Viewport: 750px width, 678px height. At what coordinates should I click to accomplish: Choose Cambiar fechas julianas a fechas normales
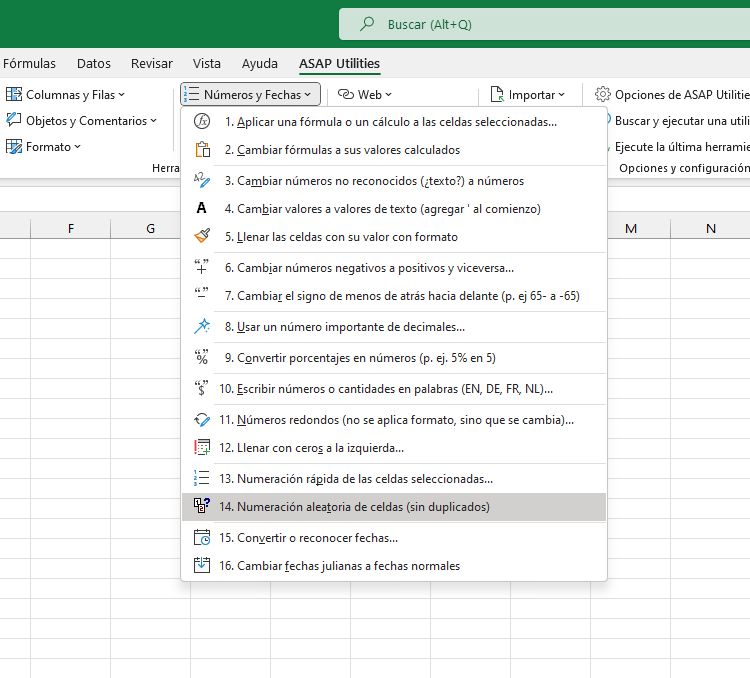[394, 565]
